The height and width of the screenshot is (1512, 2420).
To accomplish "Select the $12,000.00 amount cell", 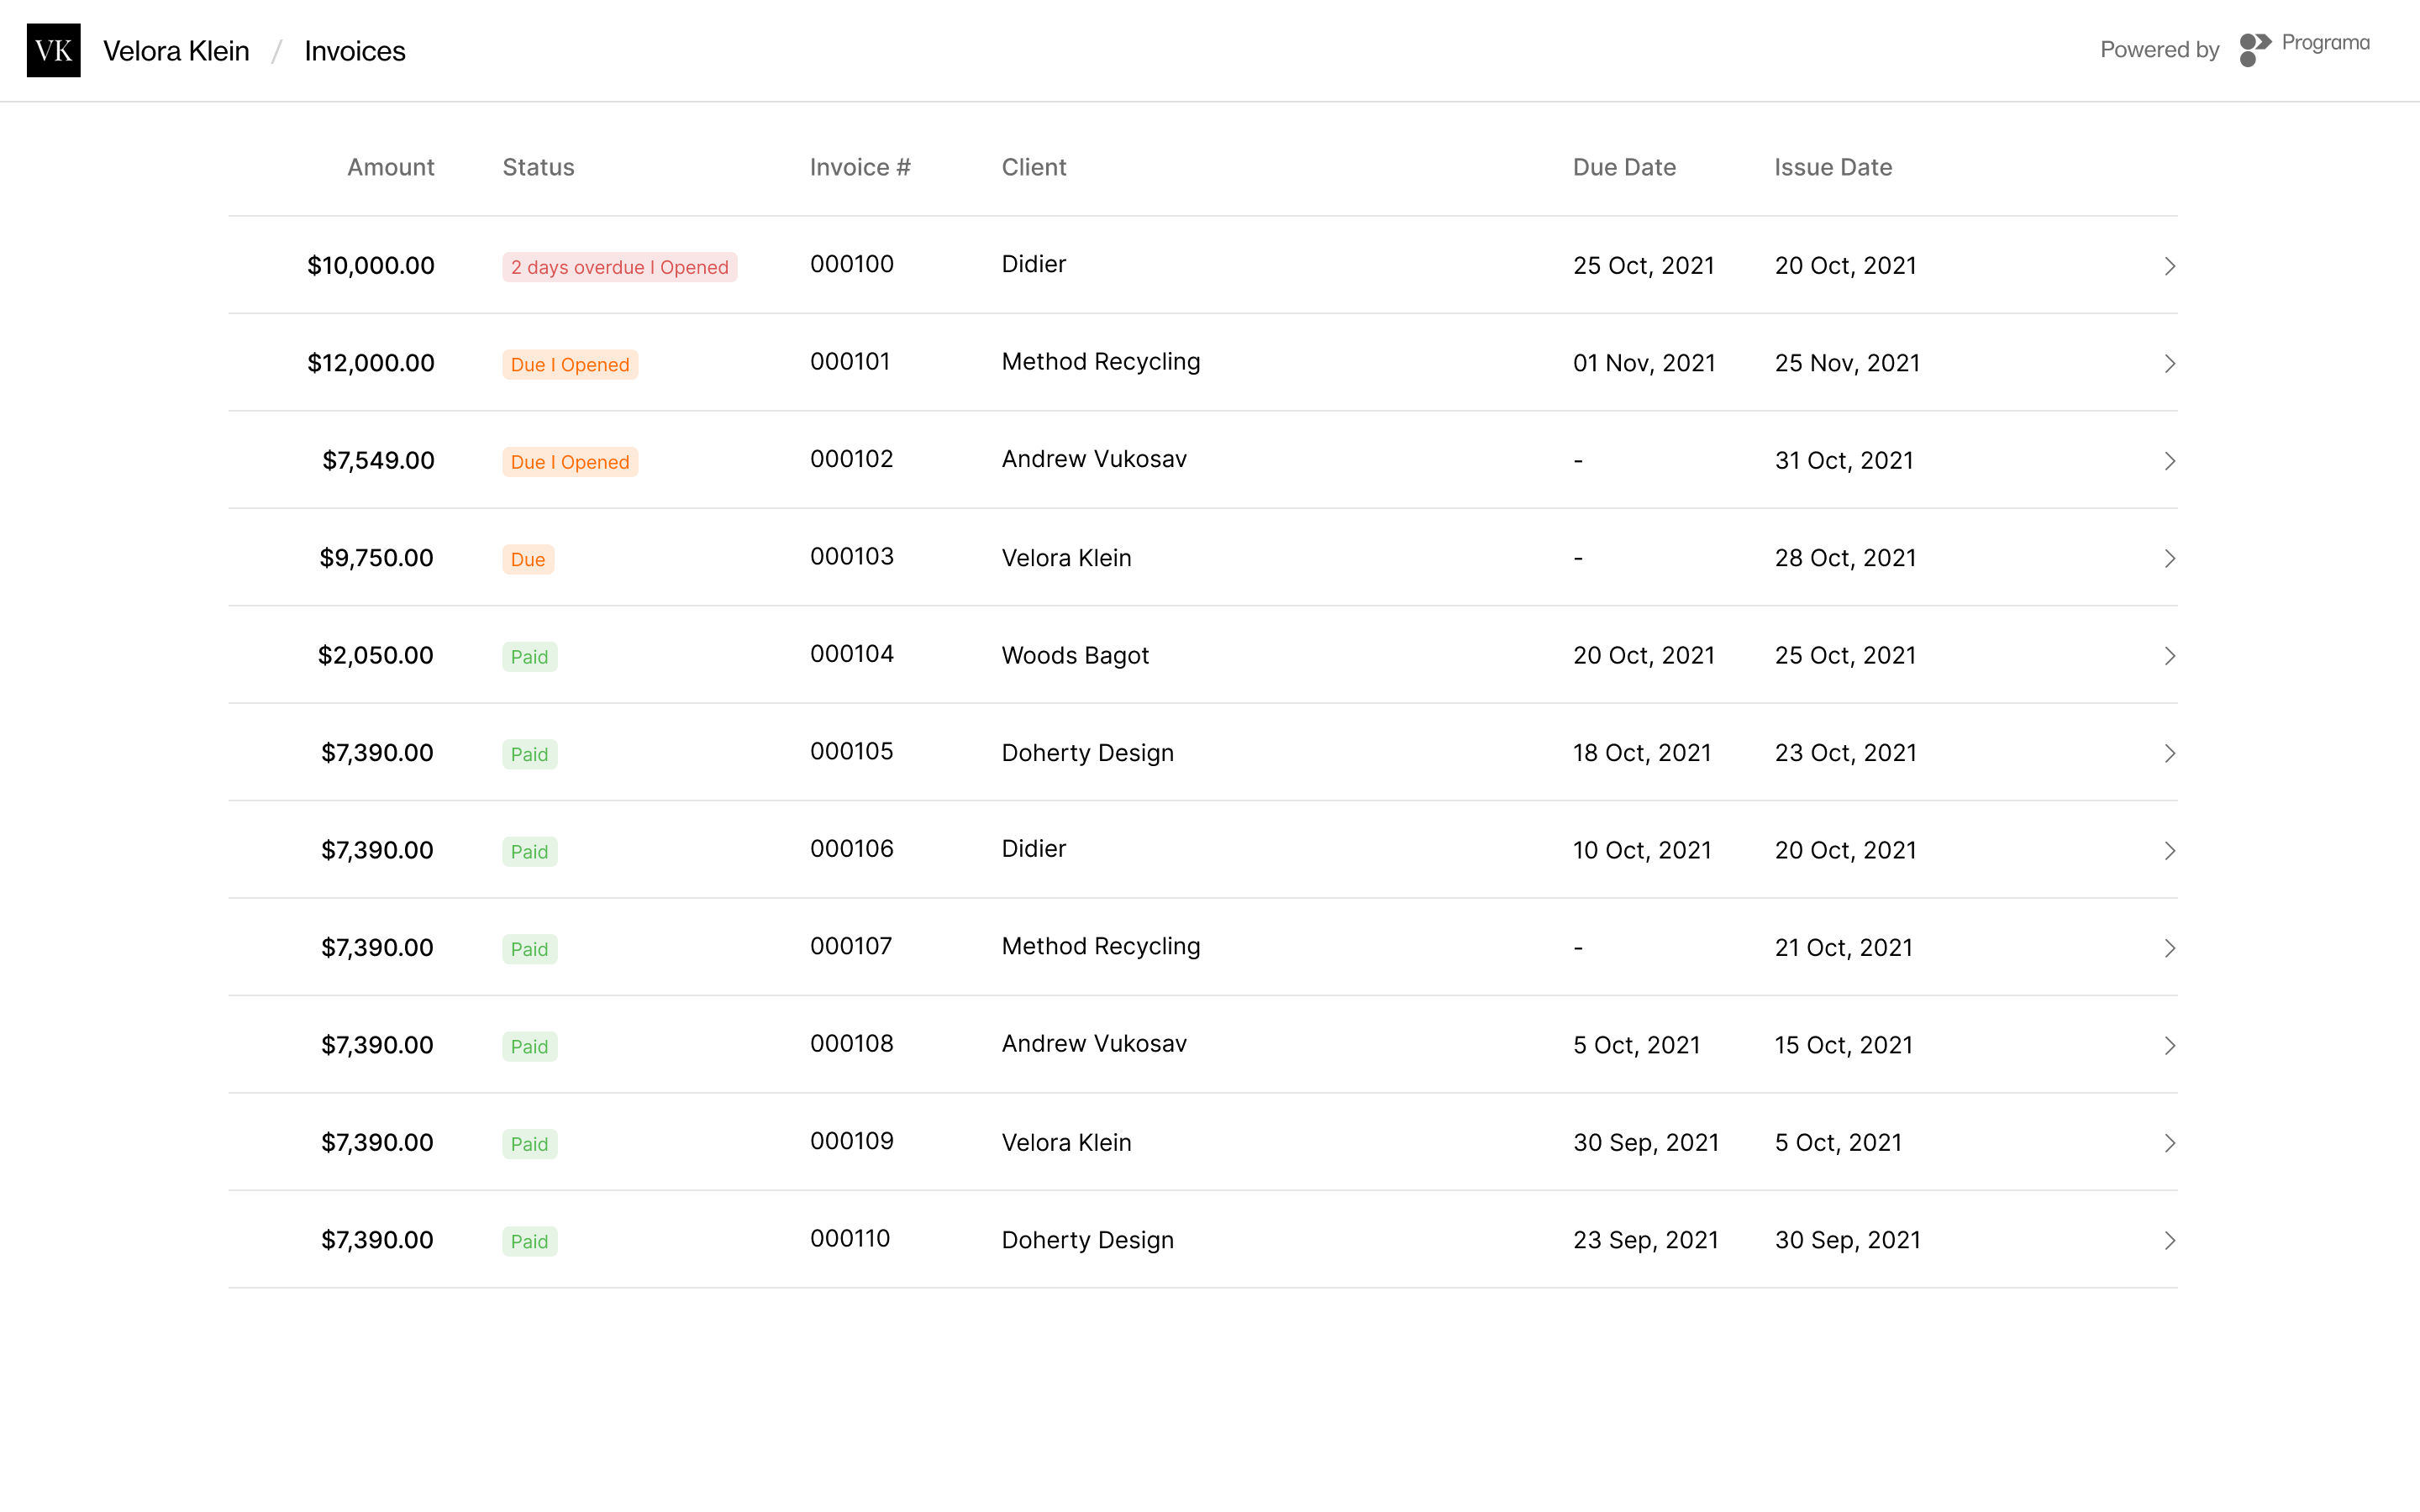I will [x=371, y=363].
